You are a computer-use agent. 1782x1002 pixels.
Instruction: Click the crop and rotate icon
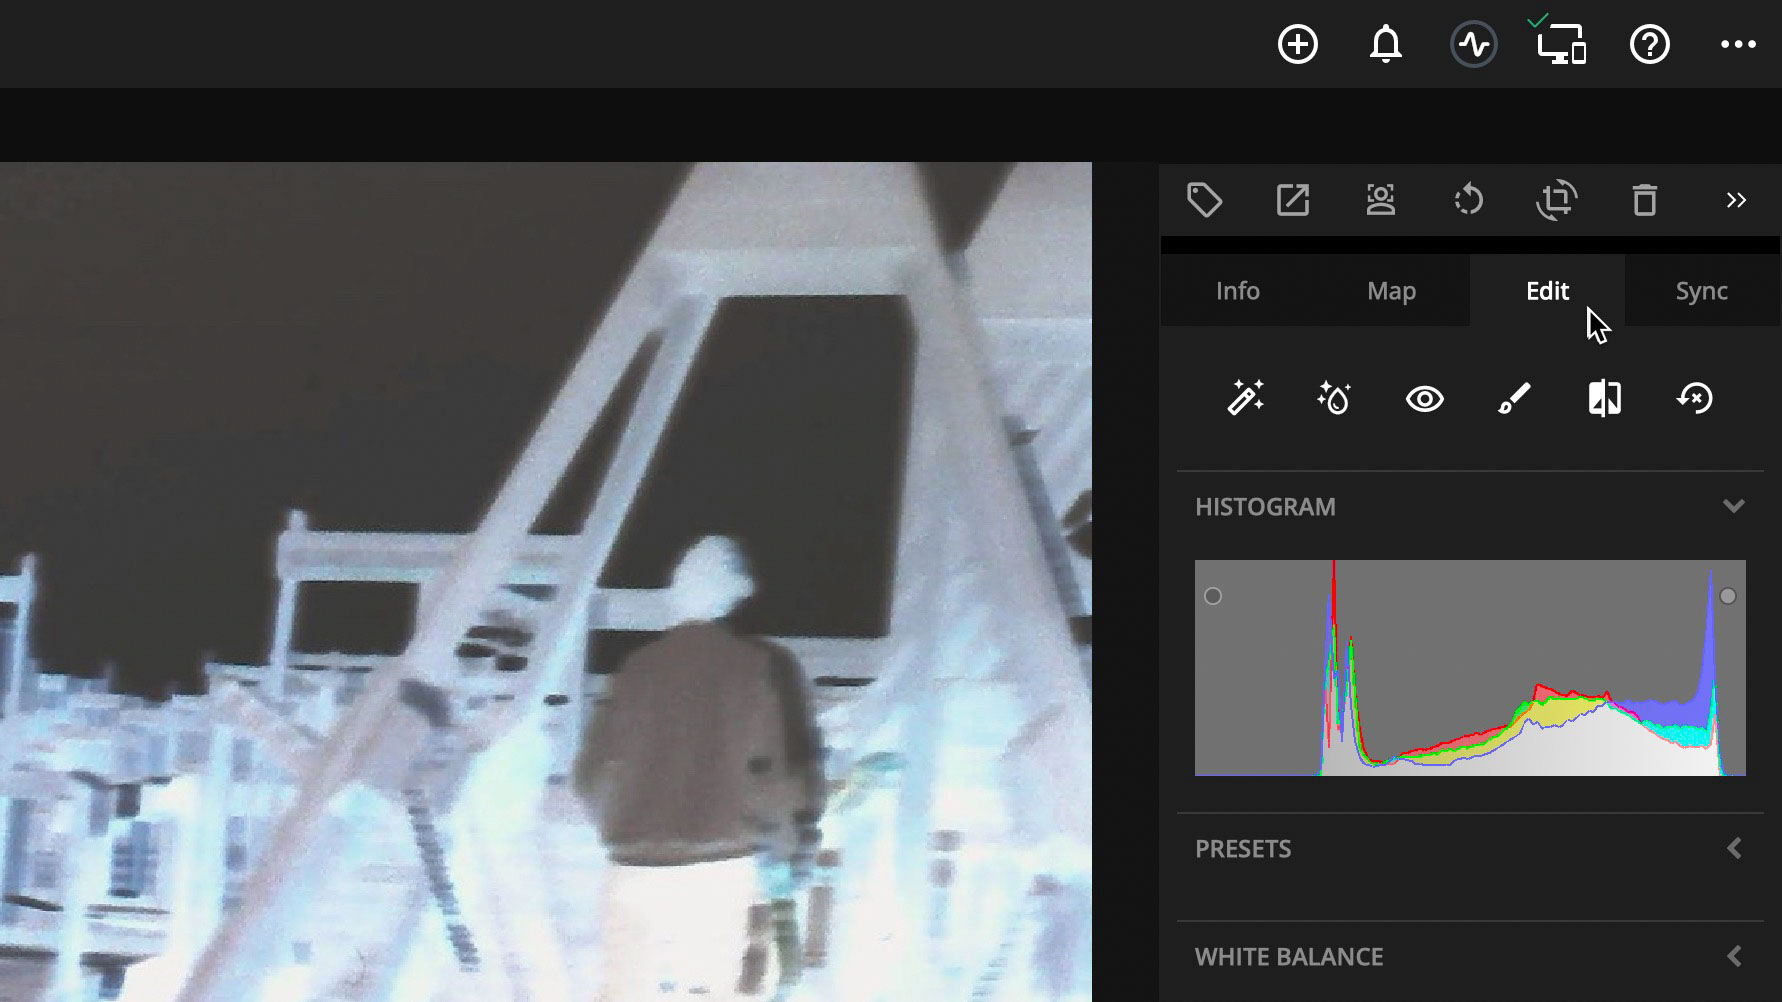point(1556,200)
